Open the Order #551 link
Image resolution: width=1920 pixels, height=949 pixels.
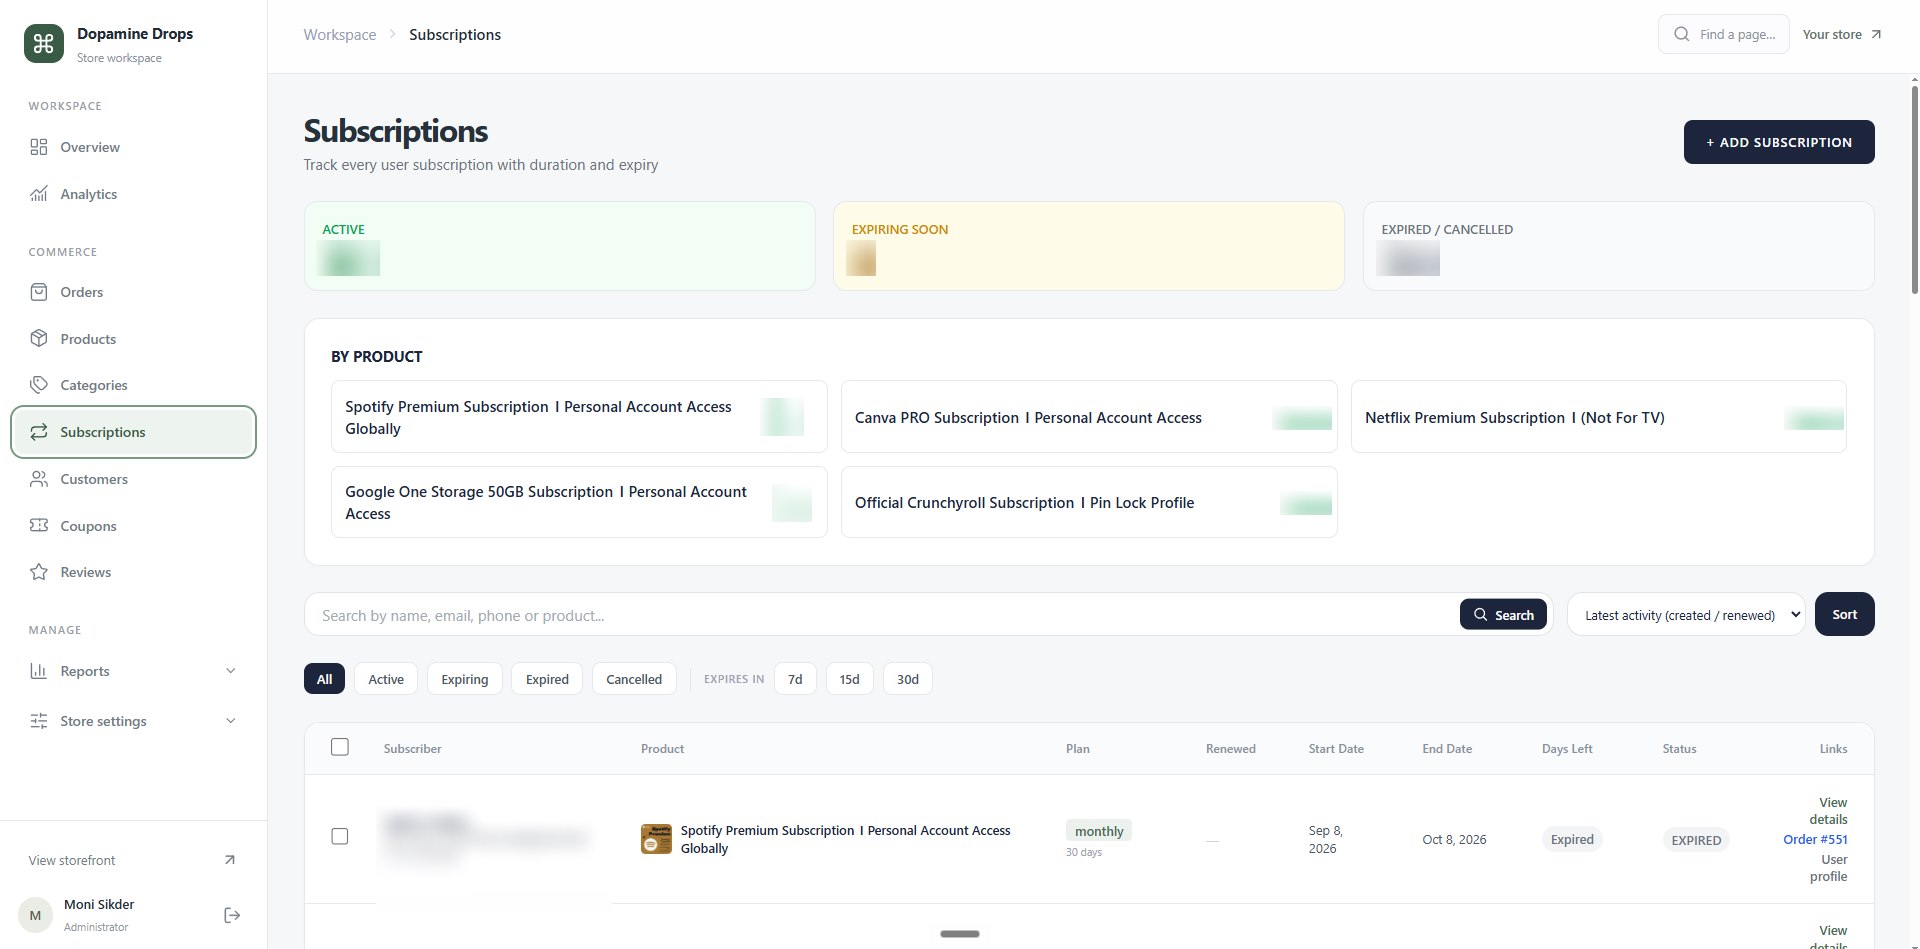1815,839
